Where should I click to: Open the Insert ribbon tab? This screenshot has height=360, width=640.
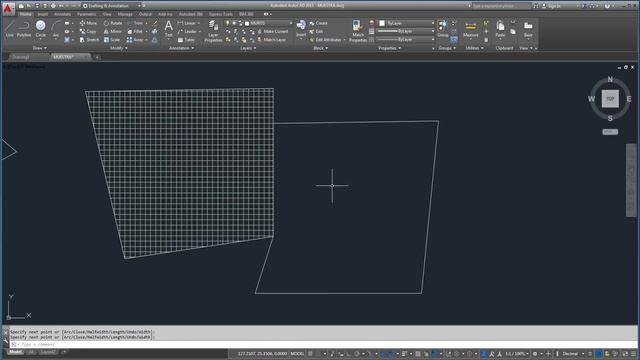pyautogui.click(x=42, y=14)
